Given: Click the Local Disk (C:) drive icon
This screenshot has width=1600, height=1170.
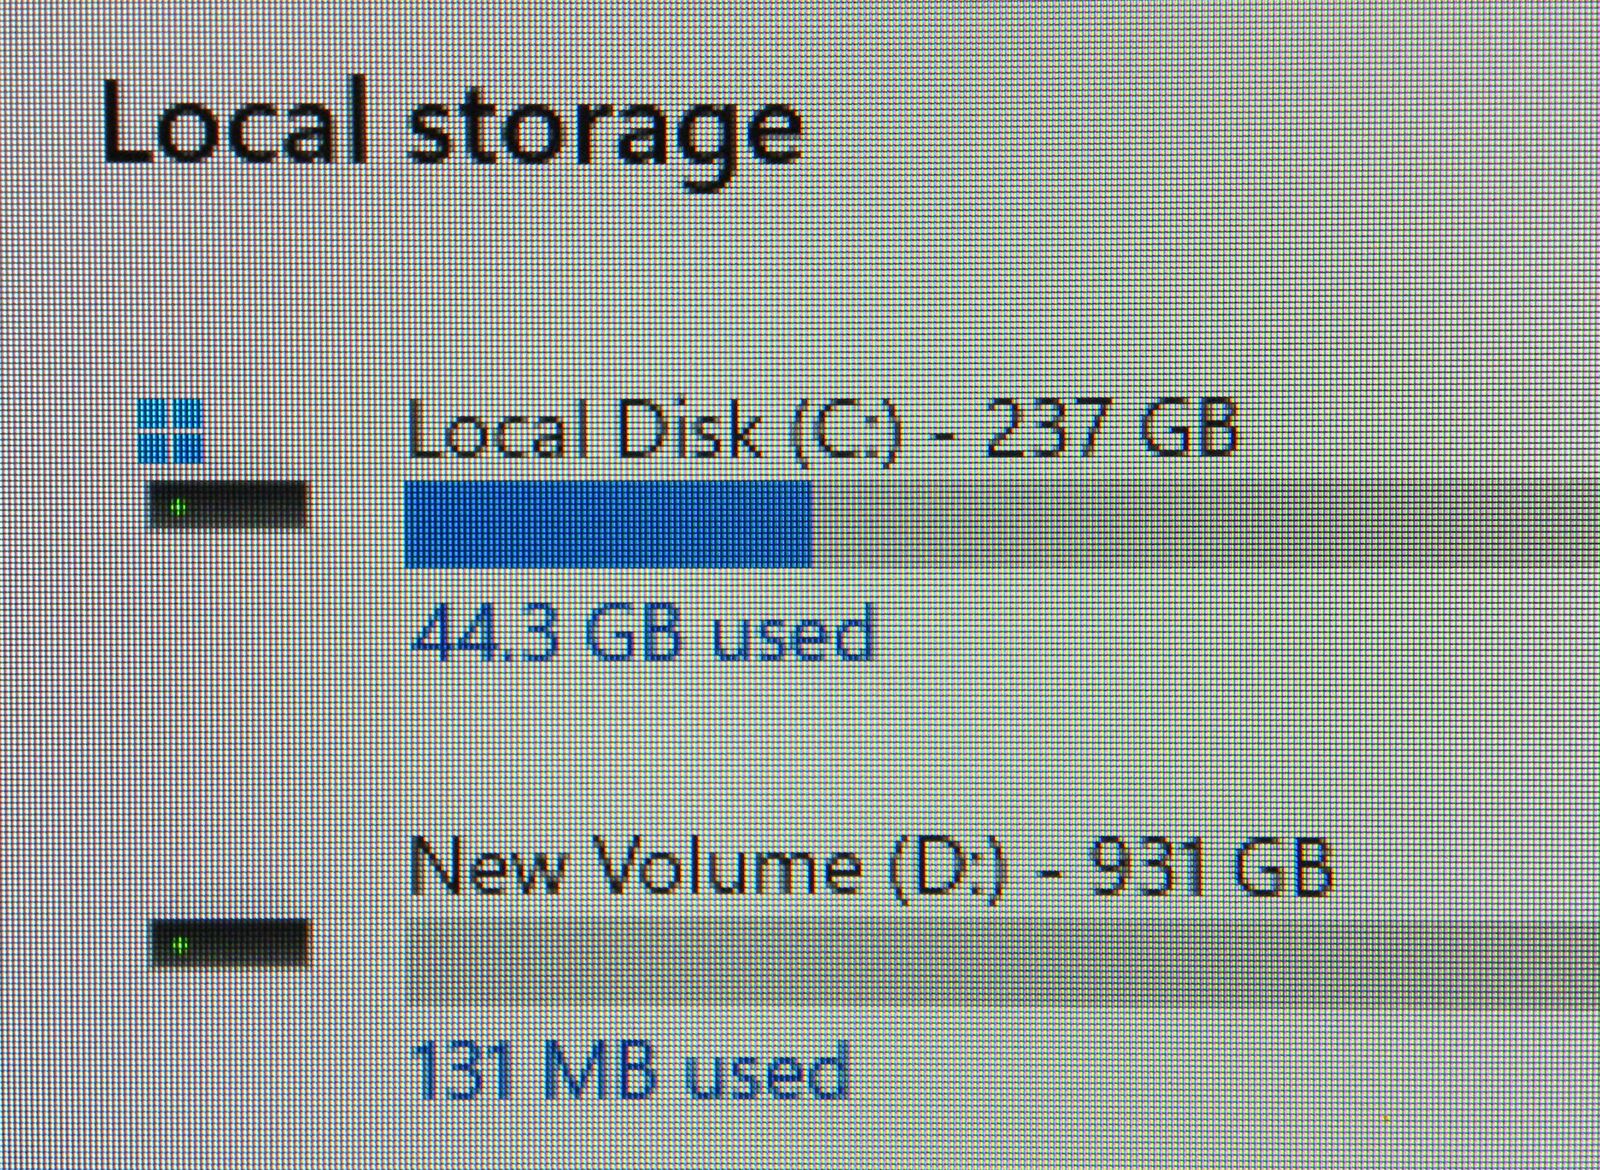Looking at the screenshot, I should 229,504.
